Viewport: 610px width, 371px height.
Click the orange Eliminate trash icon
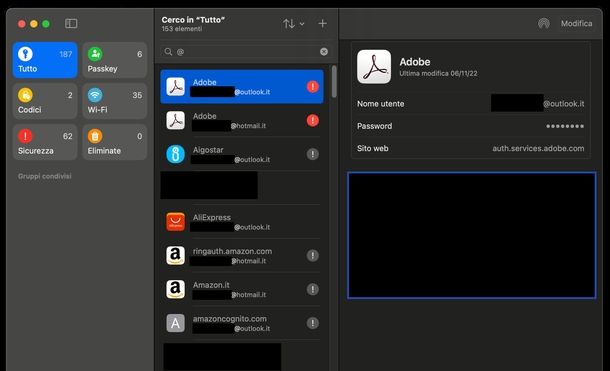(95, 136)
